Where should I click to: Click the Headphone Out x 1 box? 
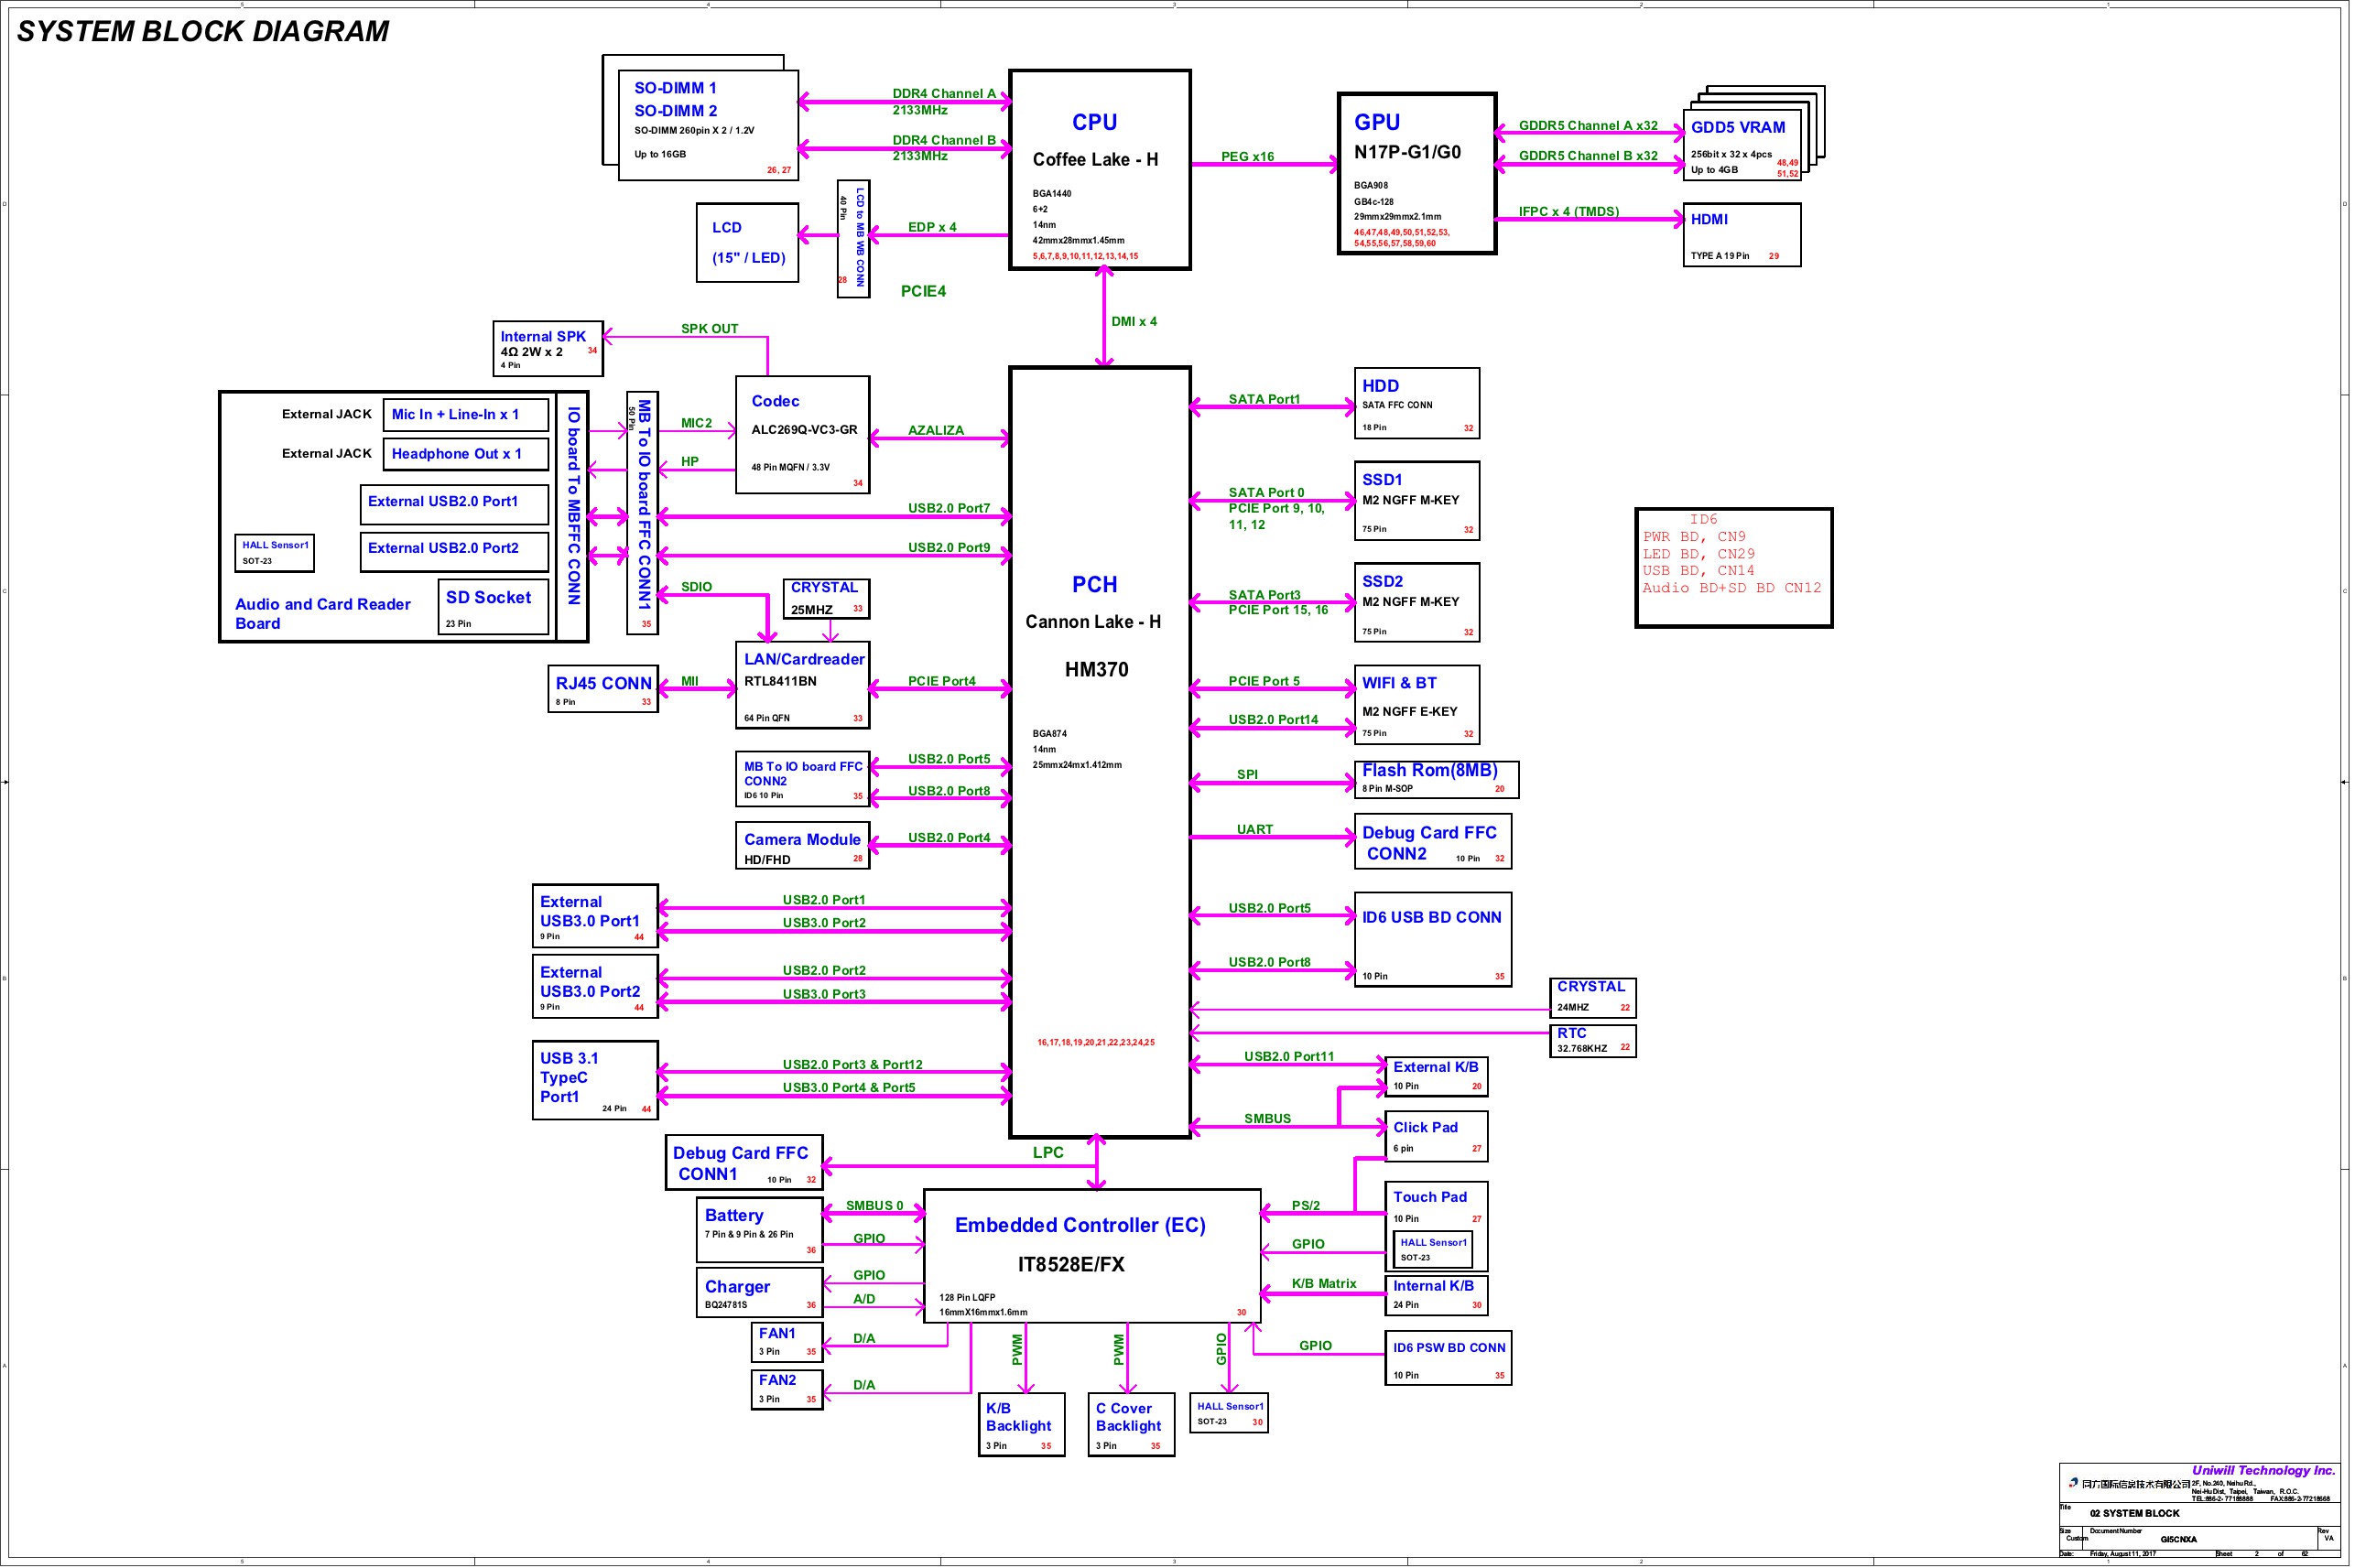(465, 453)
